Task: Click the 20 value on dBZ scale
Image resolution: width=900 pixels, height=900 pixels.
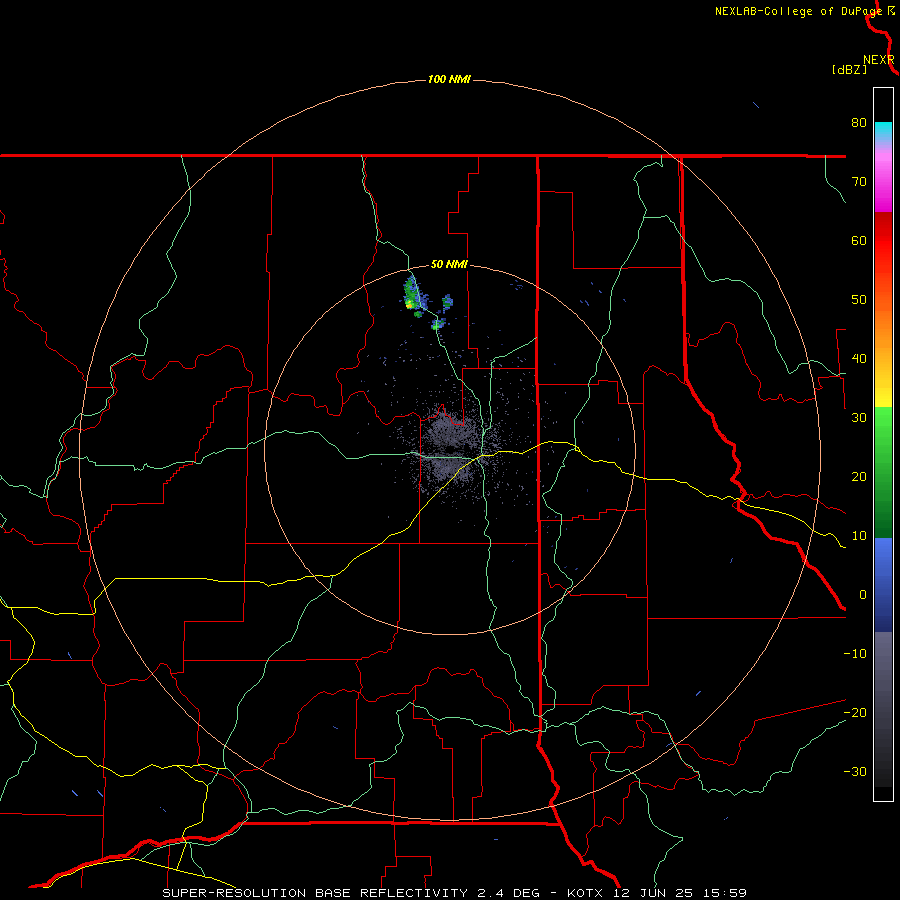Action: click(859, 476)
